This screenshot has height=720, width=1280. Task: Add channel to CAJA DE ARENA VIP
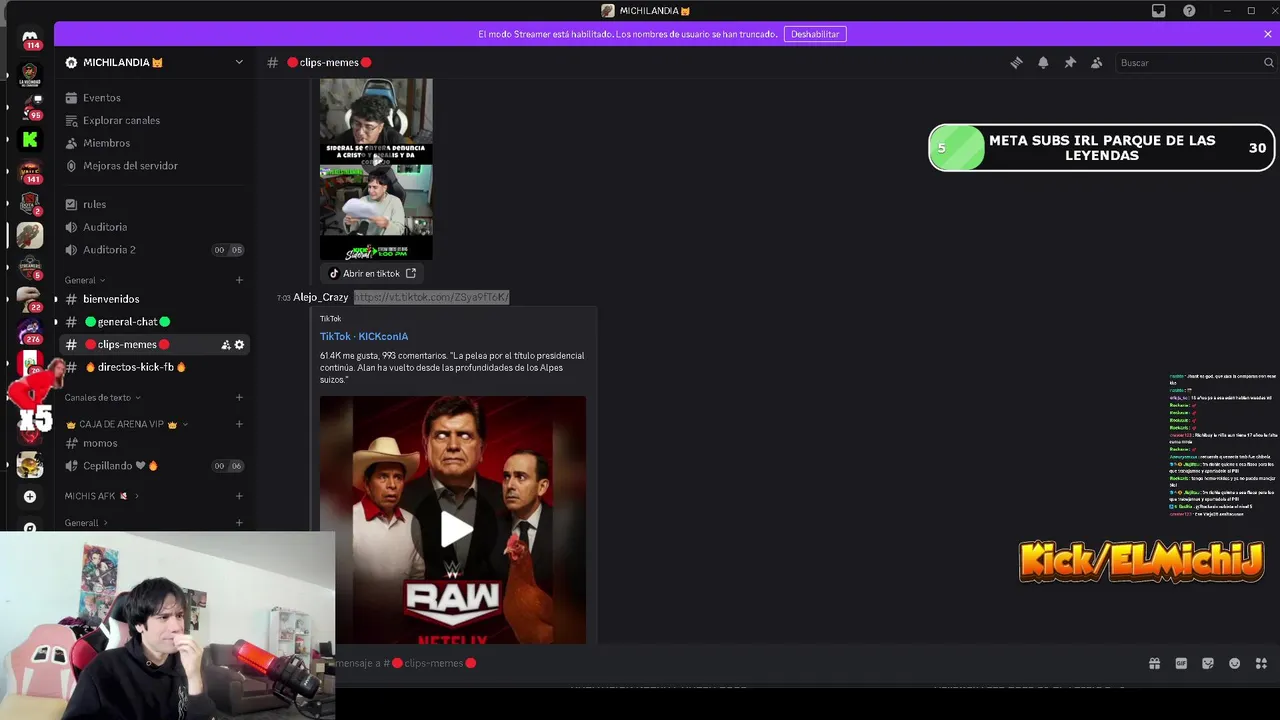click(239, 424)
